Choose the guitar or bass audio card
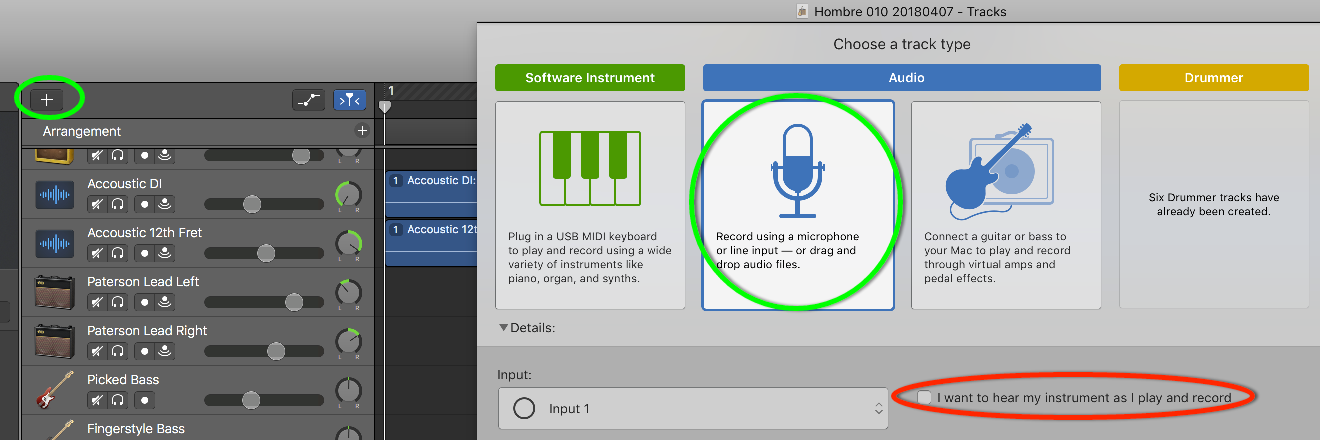 tap(1006, 205)
